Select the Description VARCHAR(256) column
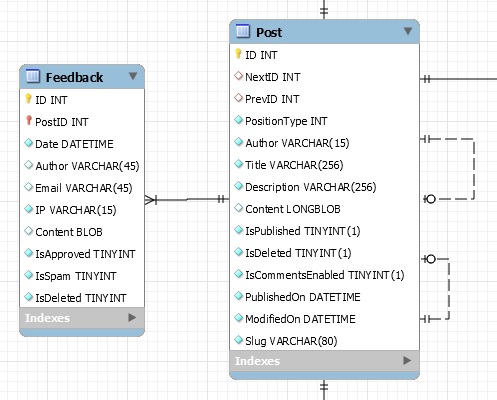The width and height of the screenshot is (497, 400). (x=324, y=187)
